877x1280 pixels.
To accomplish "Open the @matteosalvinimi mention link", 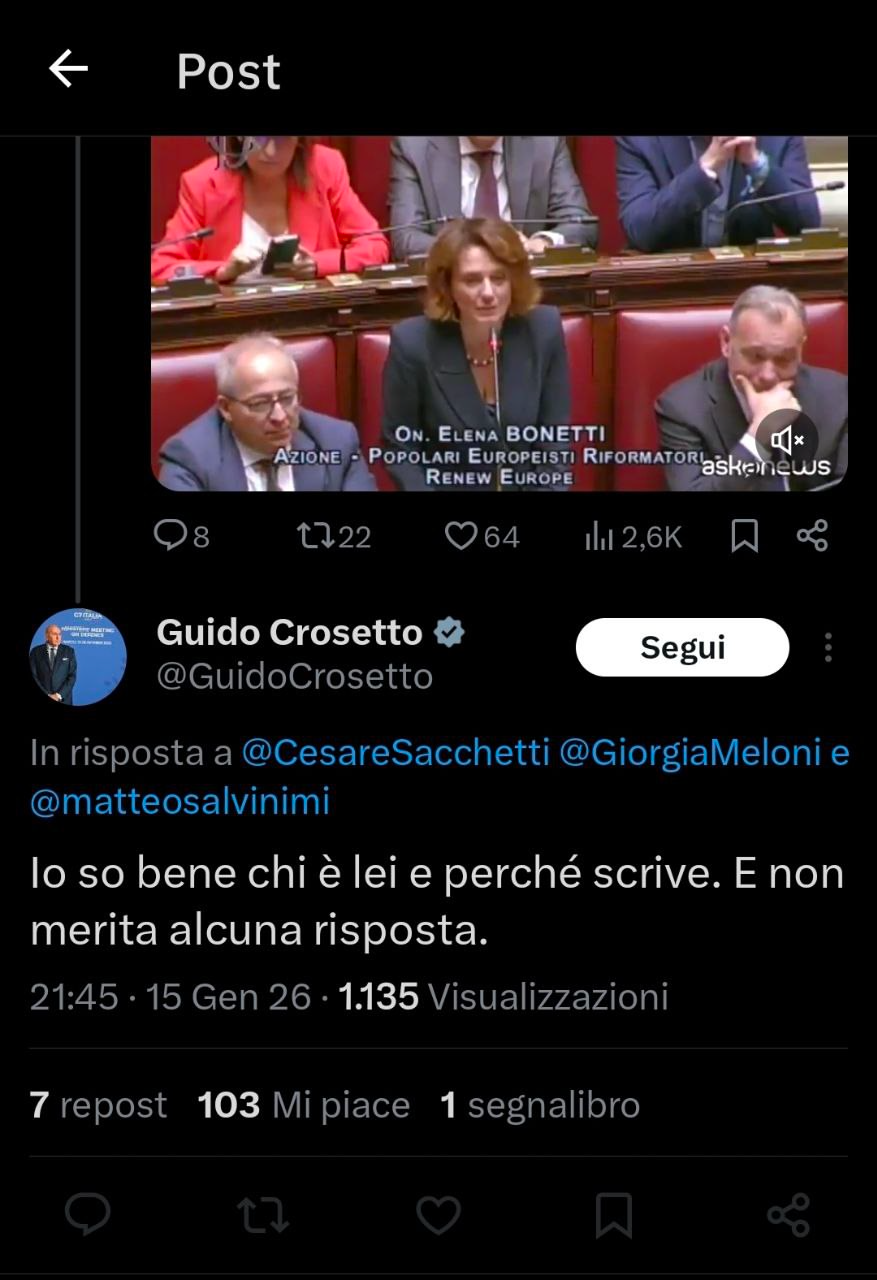I will point(180,802).
